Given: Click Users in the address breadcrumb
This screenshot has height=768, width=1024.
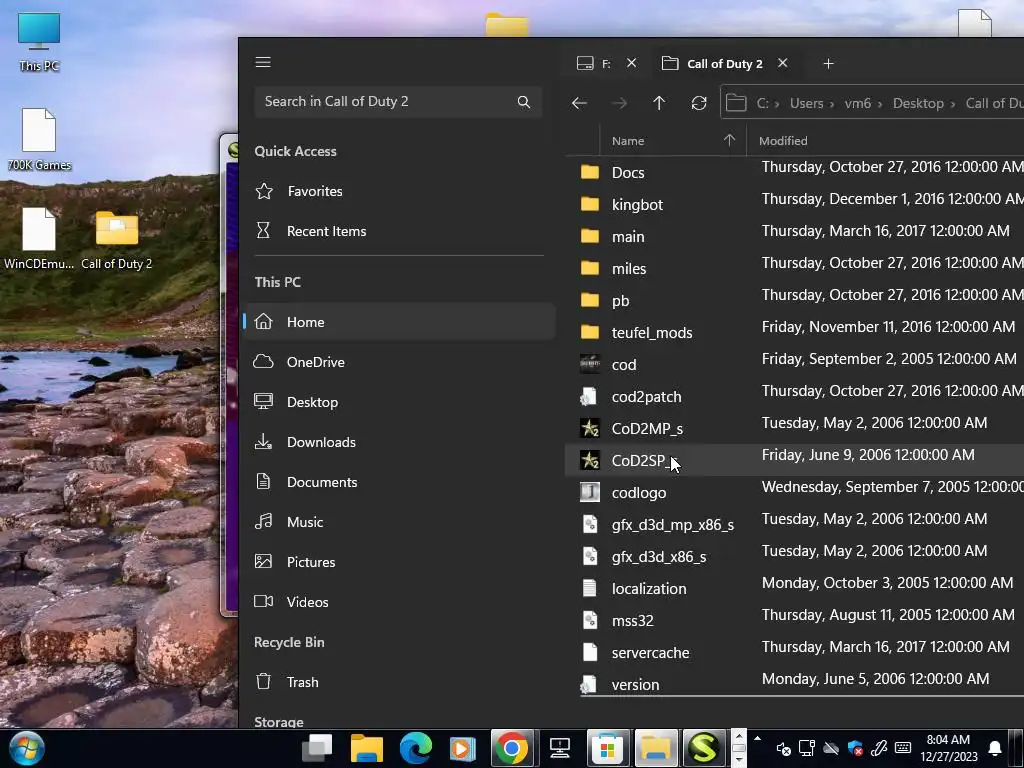Looking at the screenshot, I should (x=807, y=103).
